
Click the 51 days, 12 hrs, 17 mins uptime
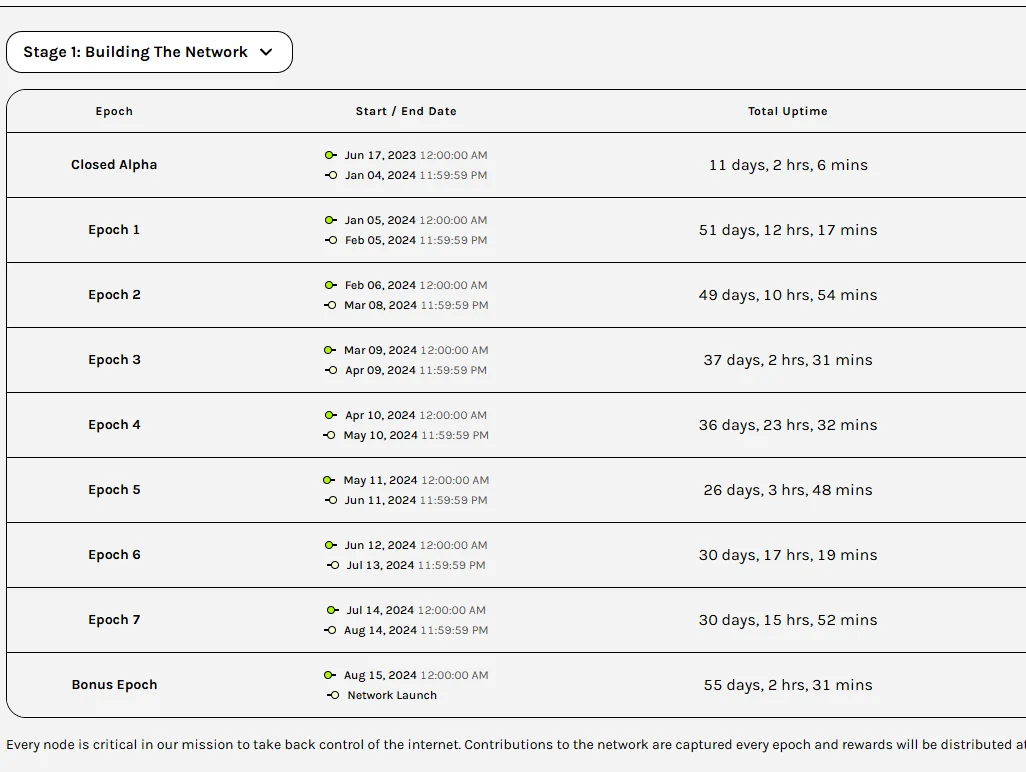click(788, 230)
